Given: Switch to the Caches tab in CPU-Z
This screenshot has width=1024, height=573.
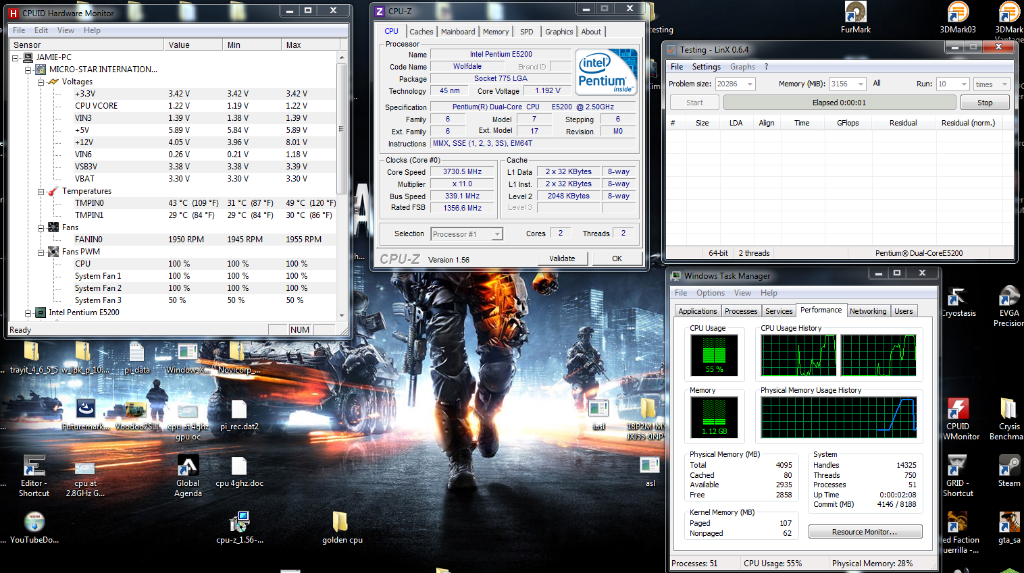Looking at the screenshot, I should coord(421,32).
